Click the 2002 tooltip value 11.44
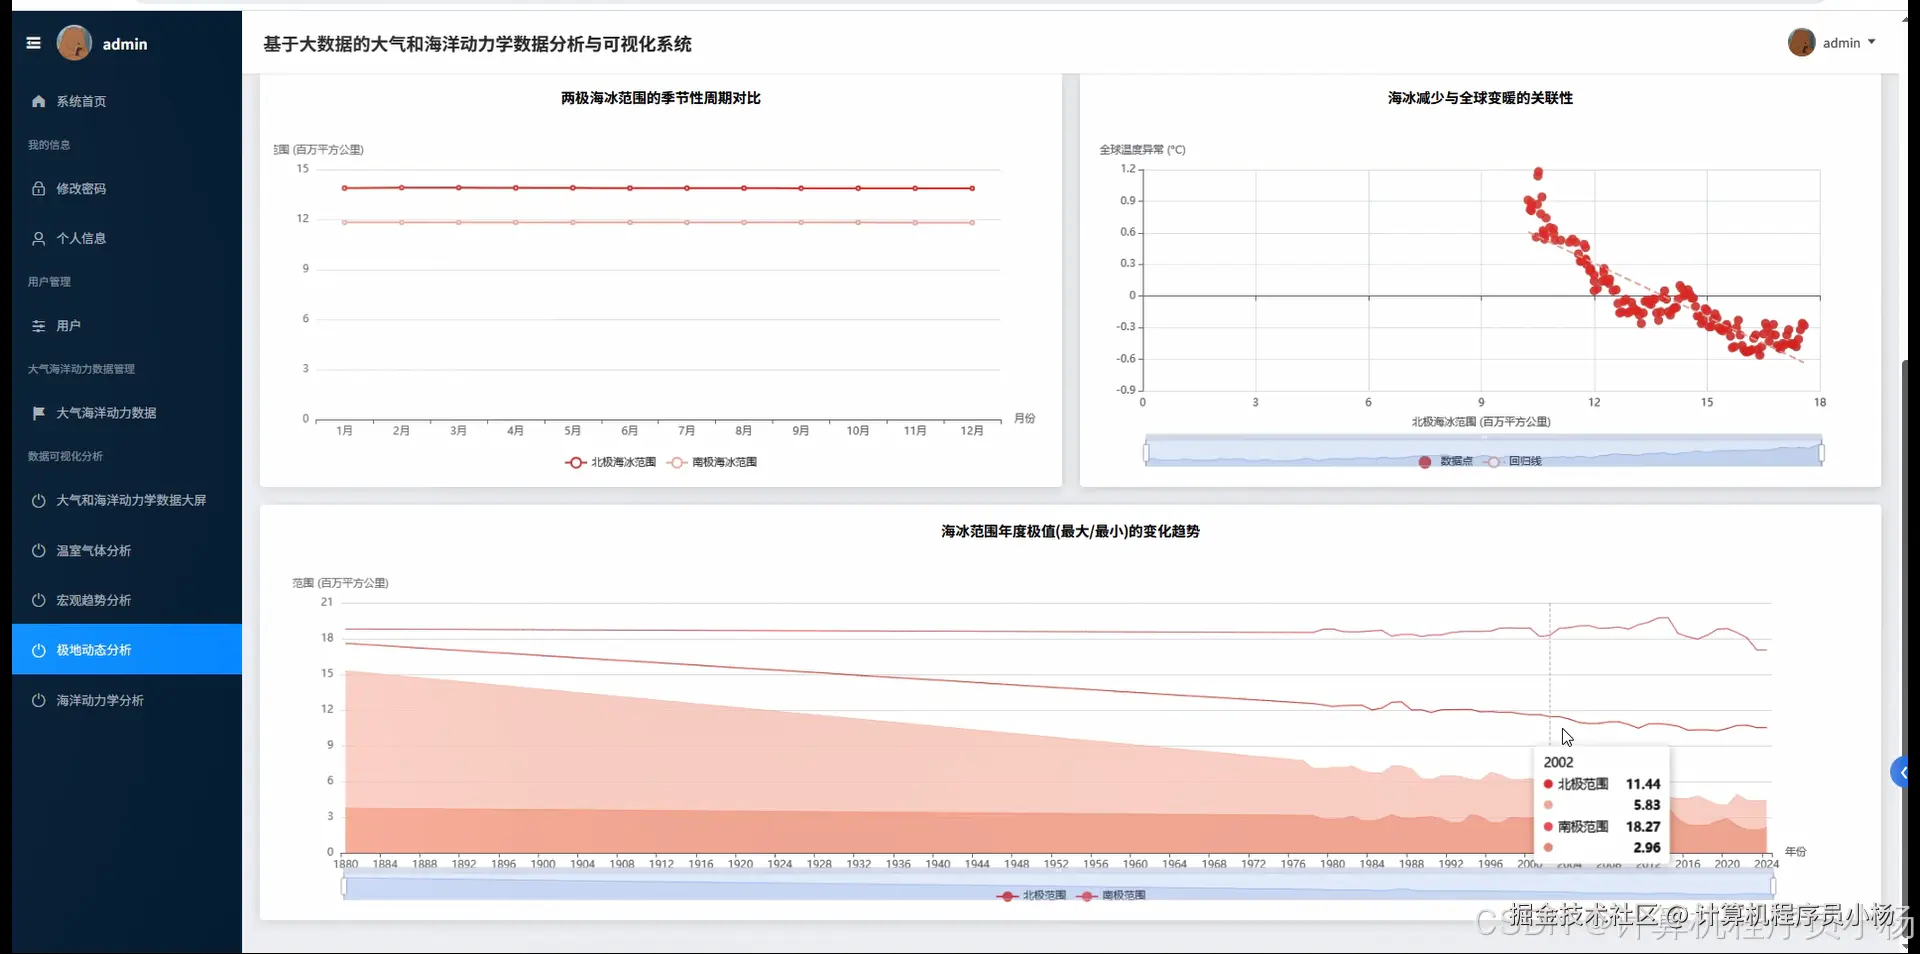 pos(1643,784)
